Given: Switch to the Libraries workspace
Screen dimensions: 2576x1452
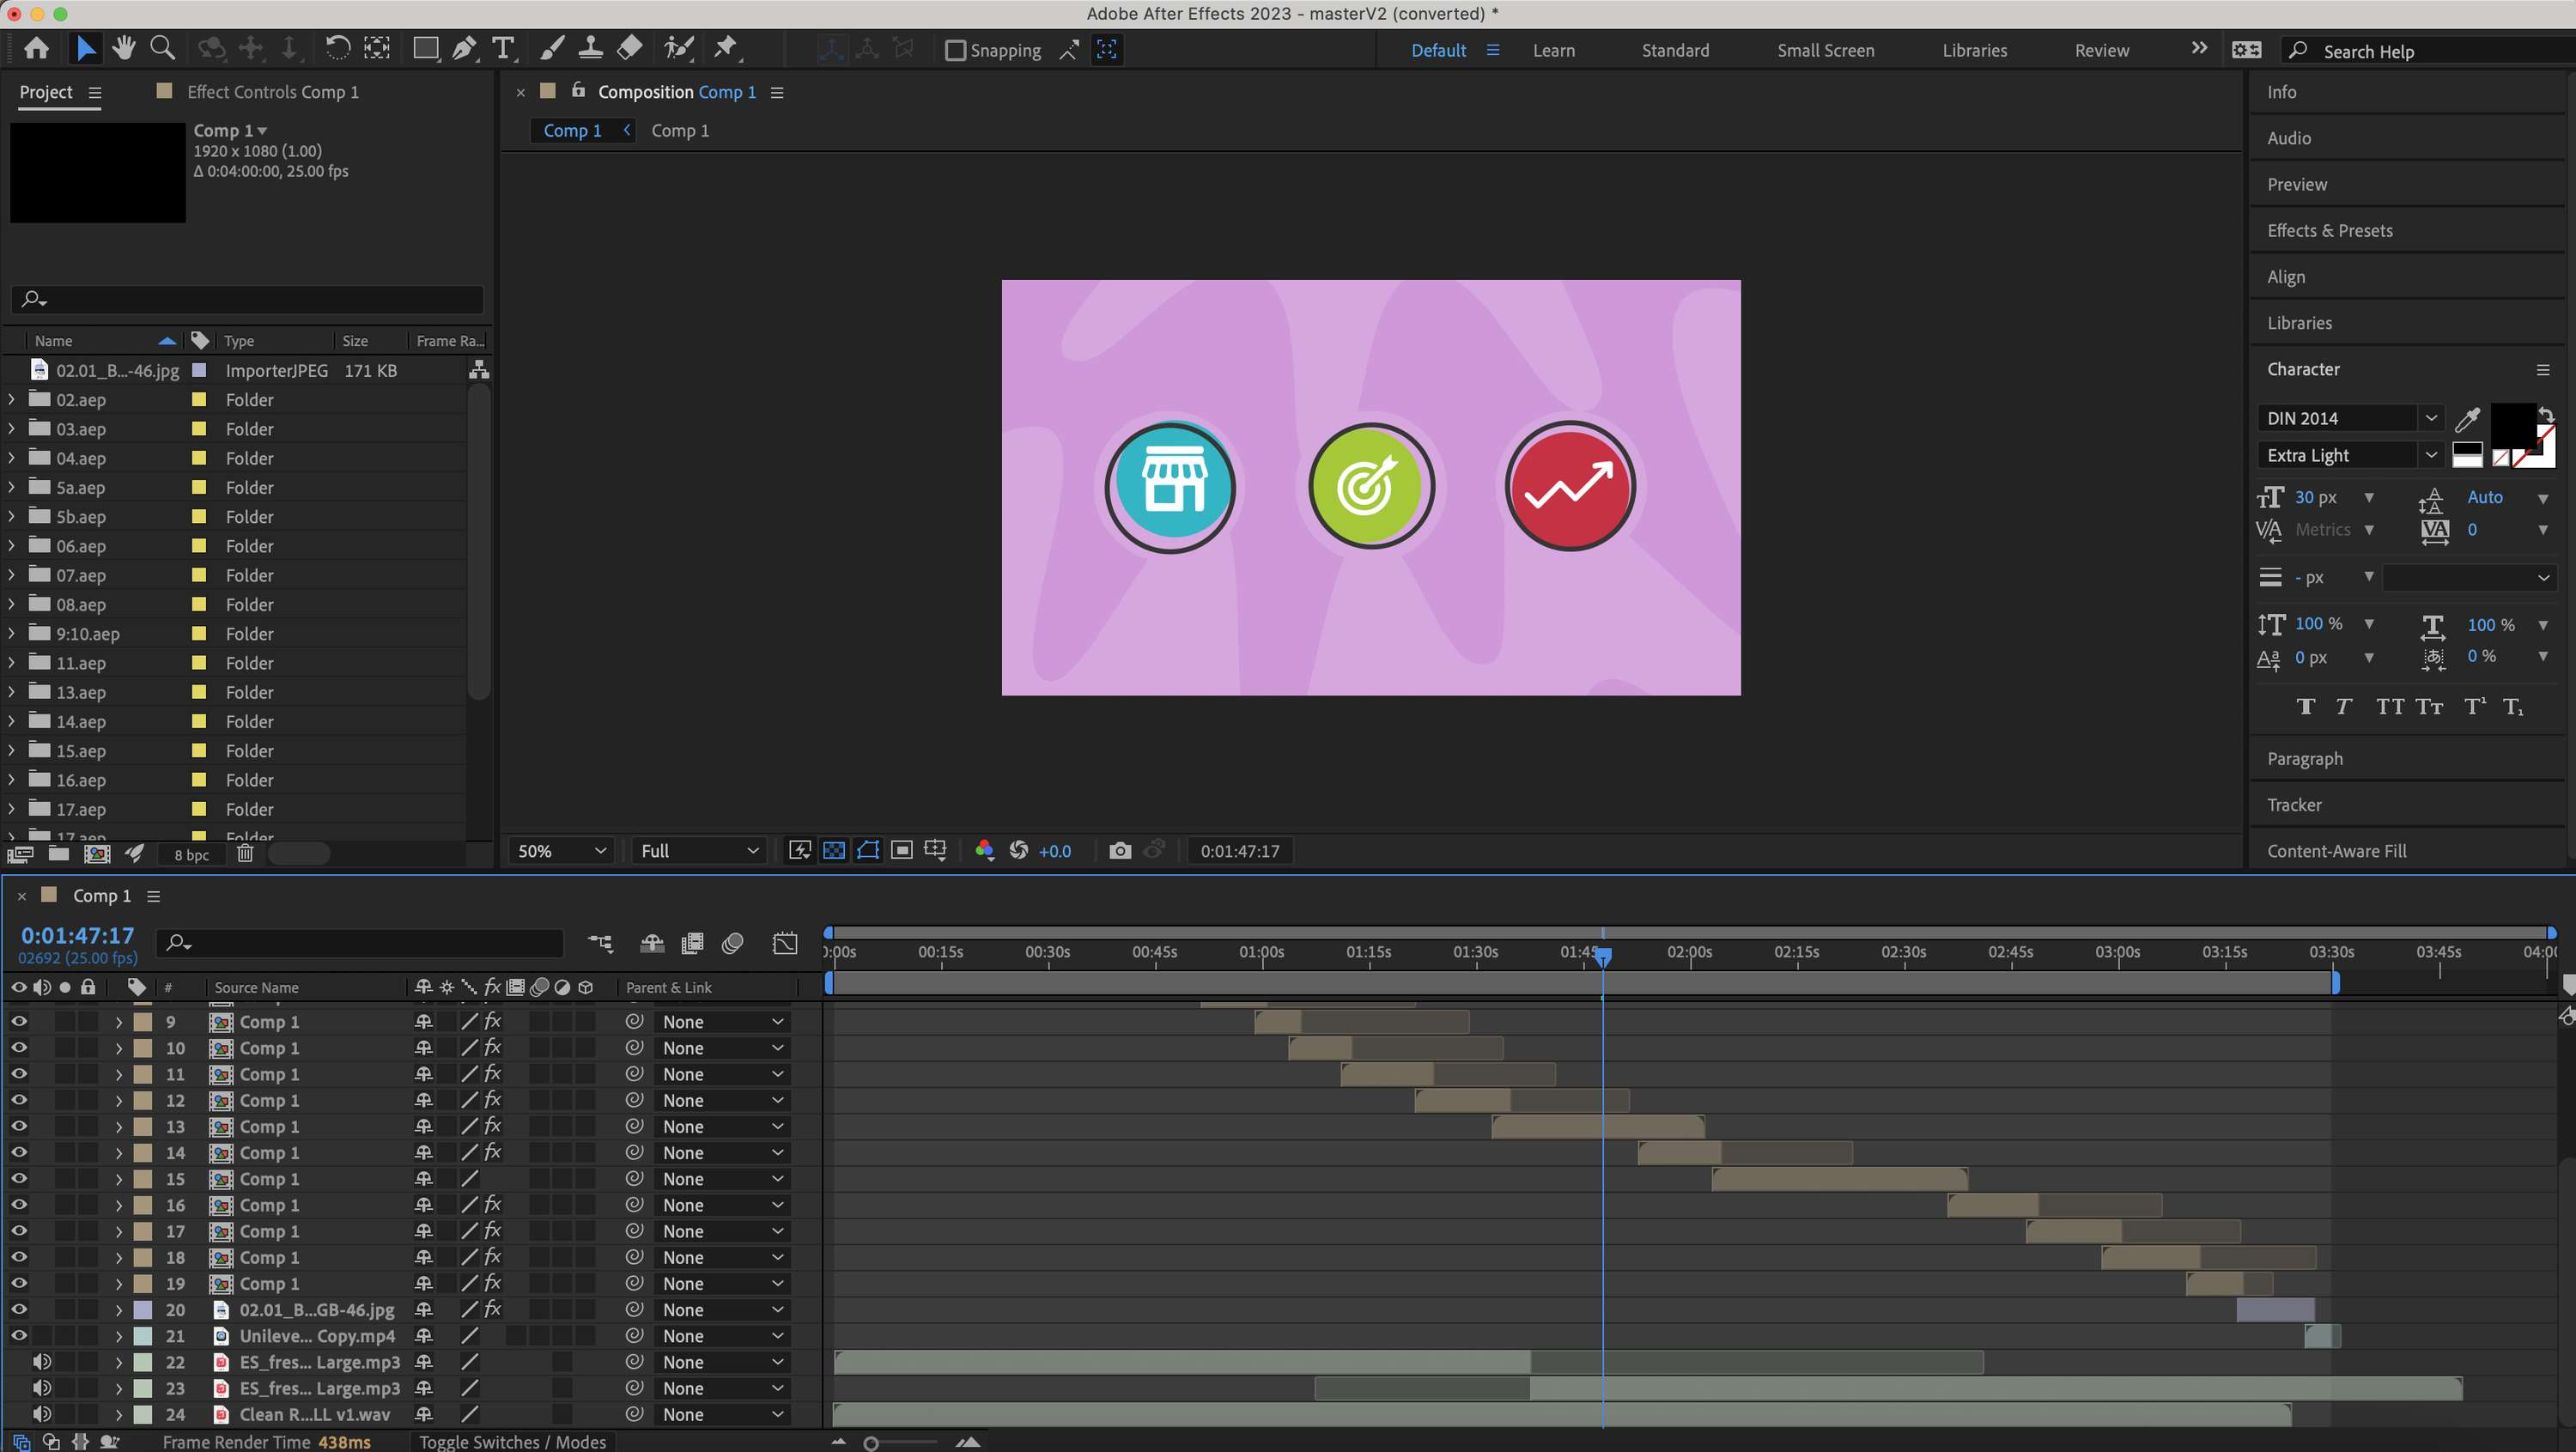Looking at the screenshot, I should (x=1974, y=50).
